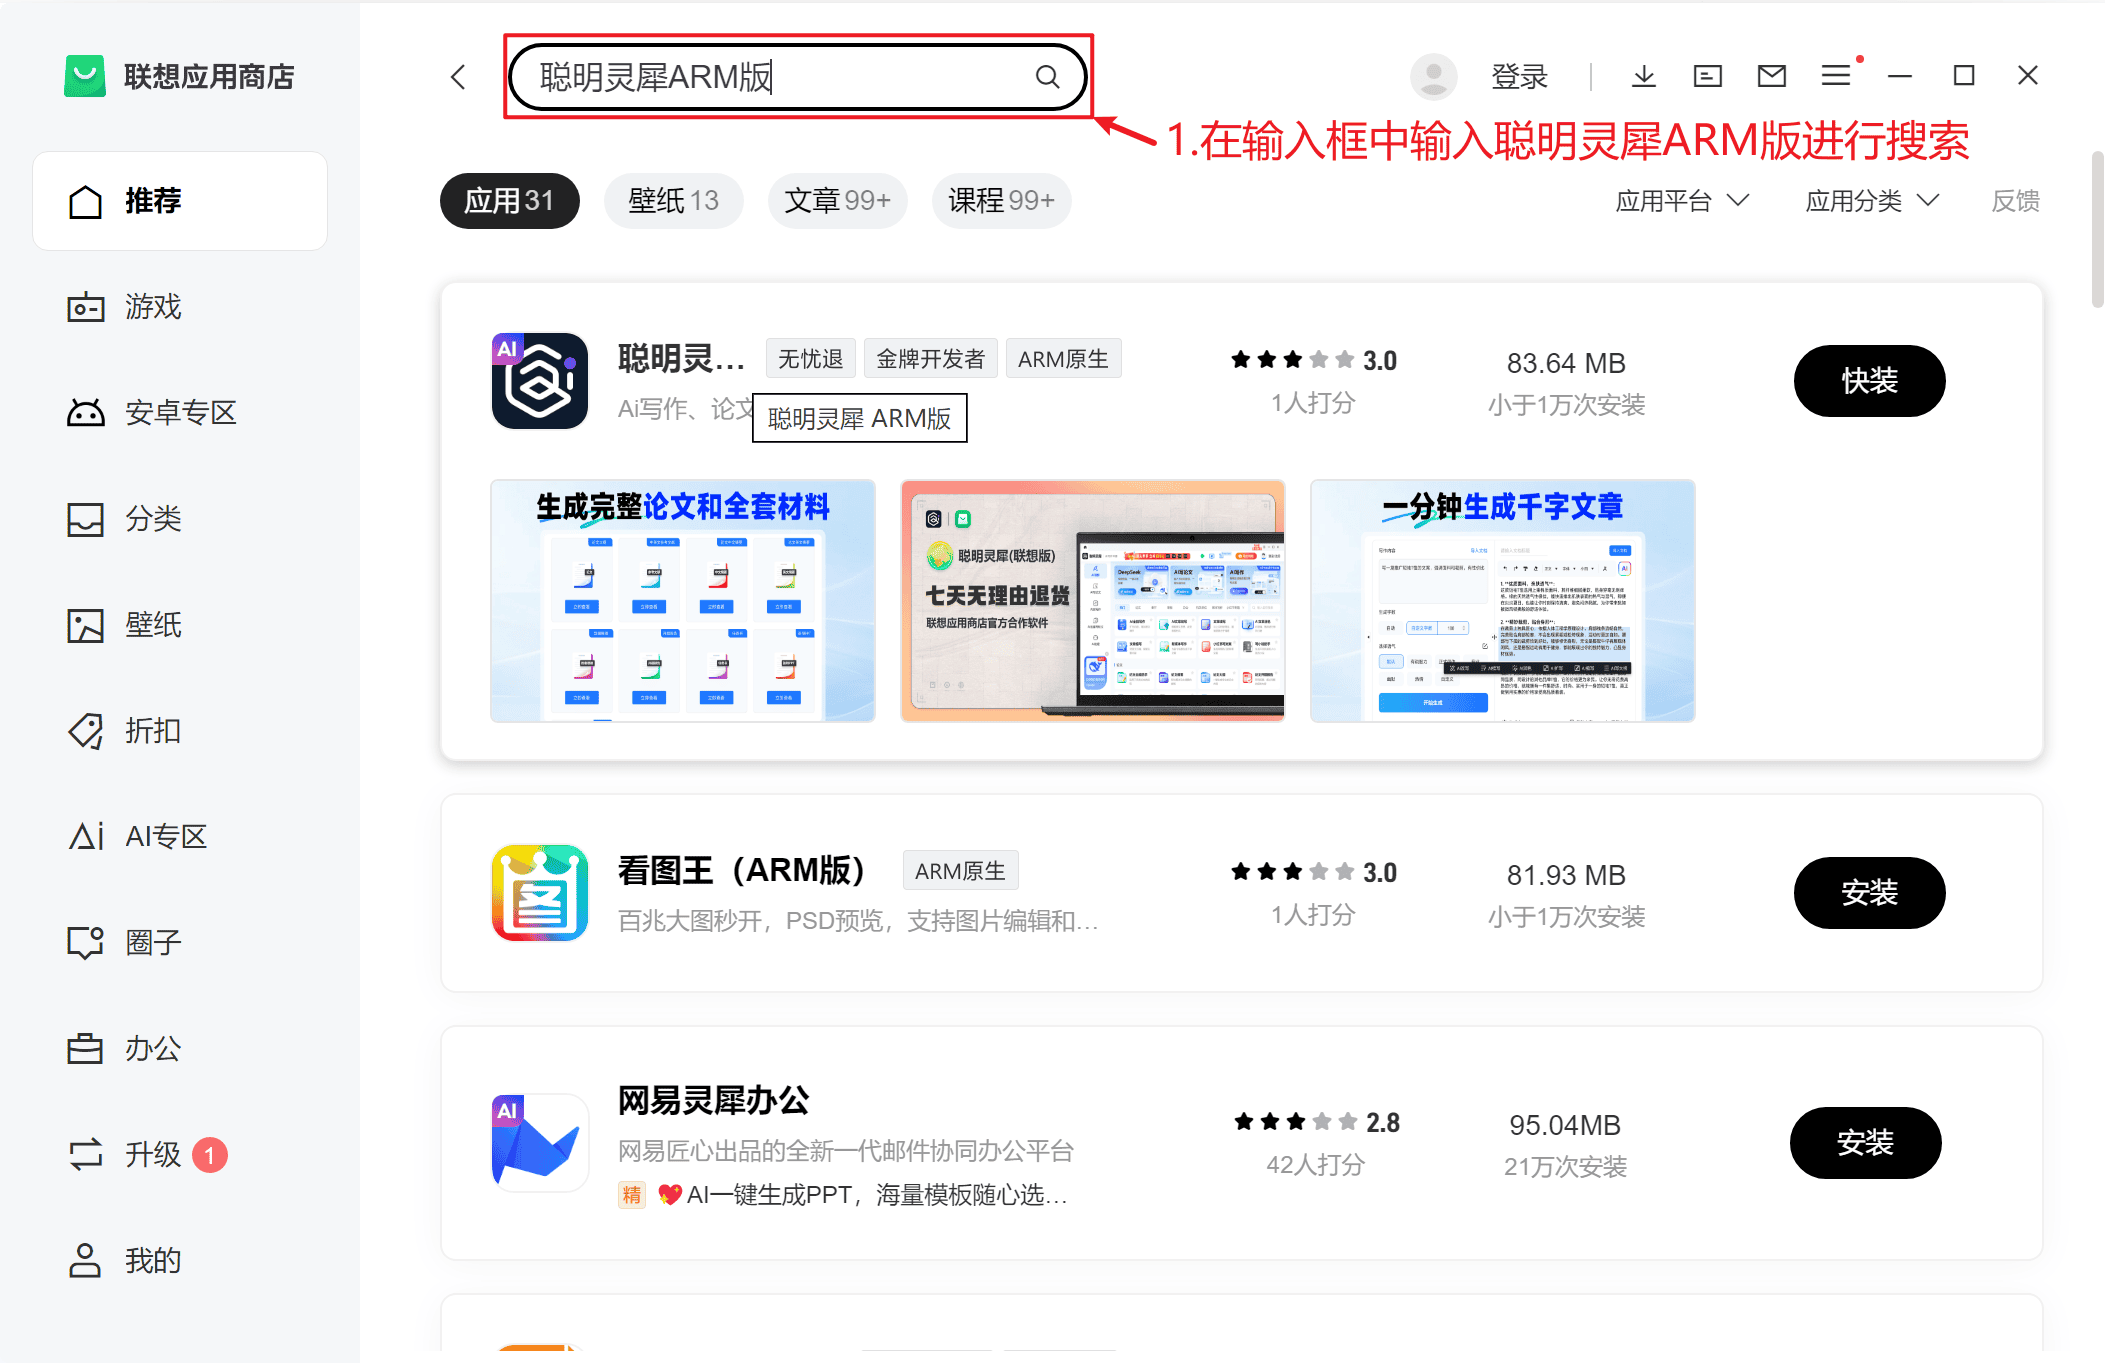Select the 应用 31 results tab
This screenshot has width=2105, height=1363.
[x=510, y=201]
